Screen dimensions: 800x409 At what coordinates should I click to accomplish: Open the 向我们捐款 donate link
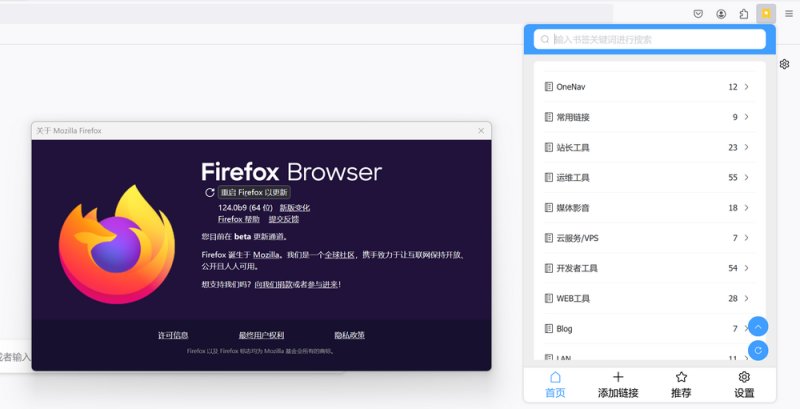tap(273, 285)
